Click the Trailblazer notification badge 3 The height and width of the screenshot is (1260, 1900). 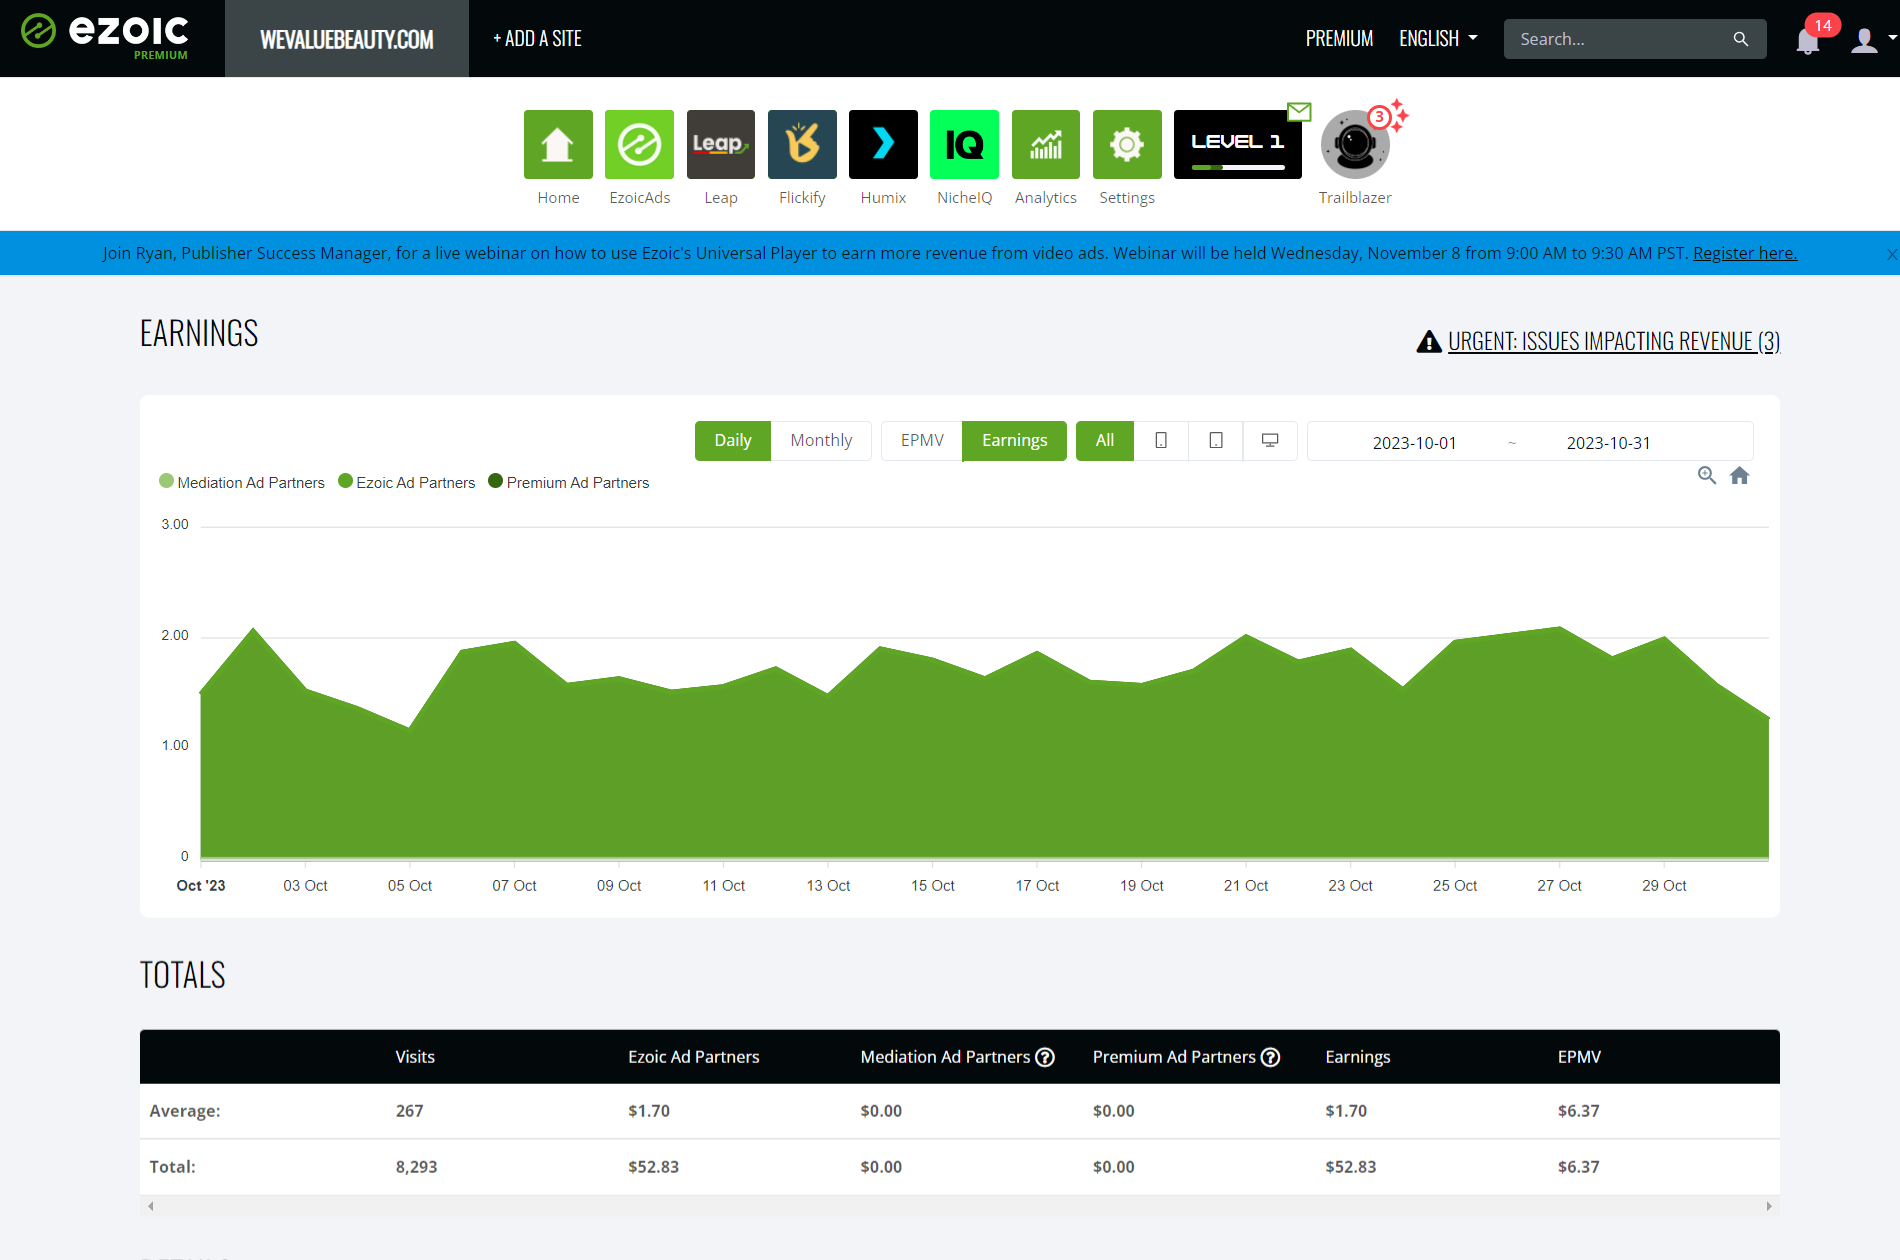[x=1379, y=117]
